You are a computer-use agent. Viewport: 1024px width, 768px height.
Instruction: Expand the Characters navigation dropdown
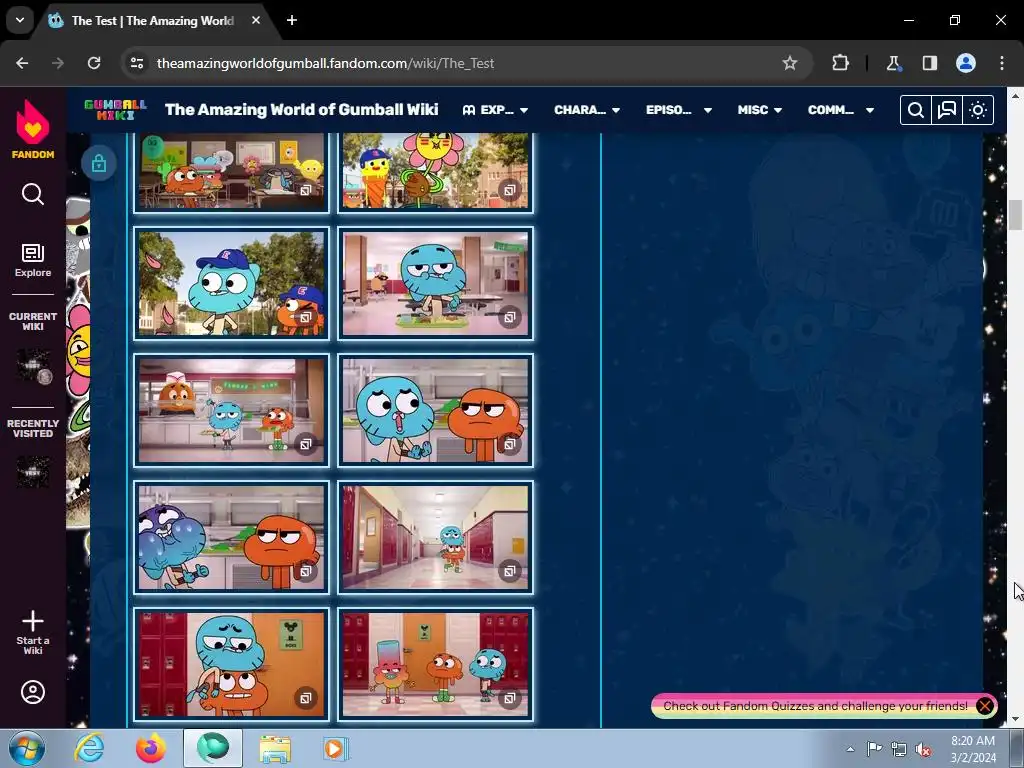586,110
